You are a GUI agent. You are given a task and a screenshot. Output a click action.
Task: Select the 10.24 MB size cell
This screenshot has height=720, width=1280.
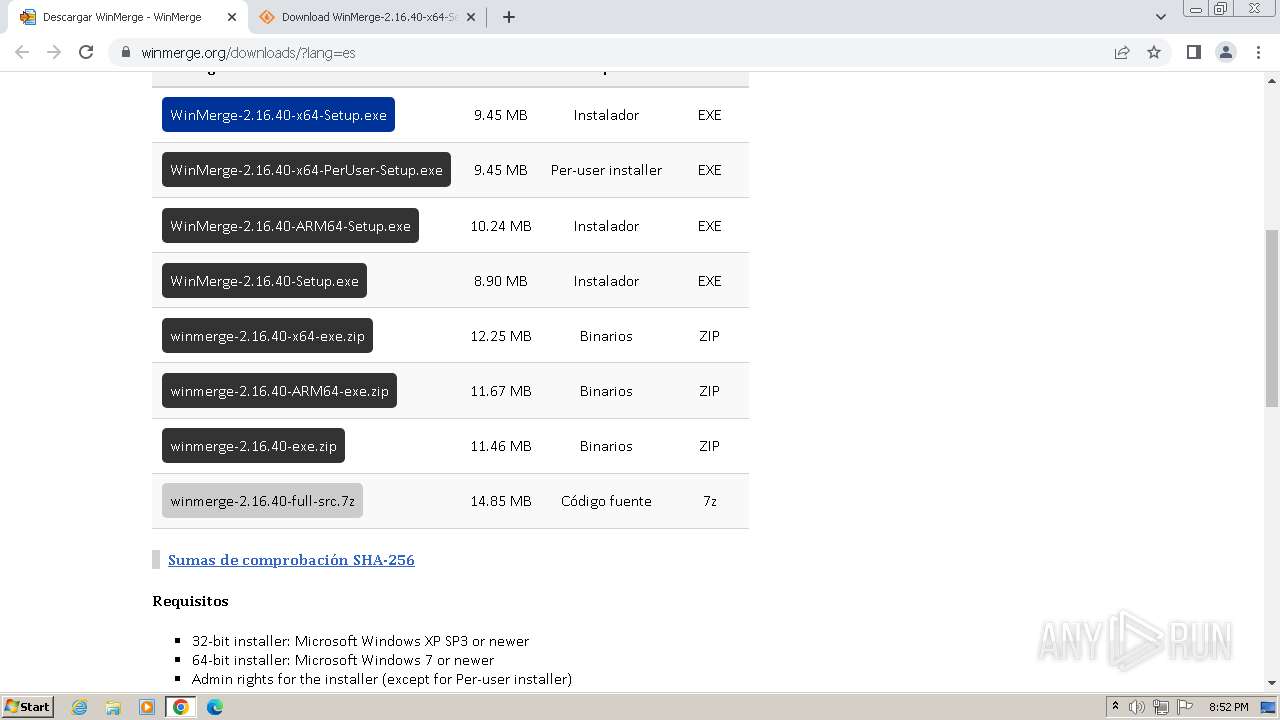click(x=501, y=226)
